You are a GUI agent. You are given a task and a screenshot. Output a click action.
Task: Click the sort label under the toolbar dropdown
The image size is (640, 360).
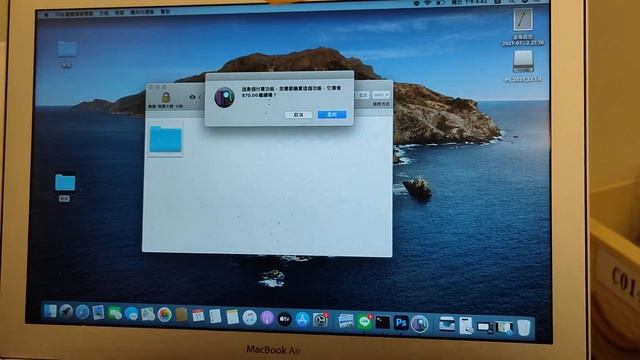click(381, 104)
